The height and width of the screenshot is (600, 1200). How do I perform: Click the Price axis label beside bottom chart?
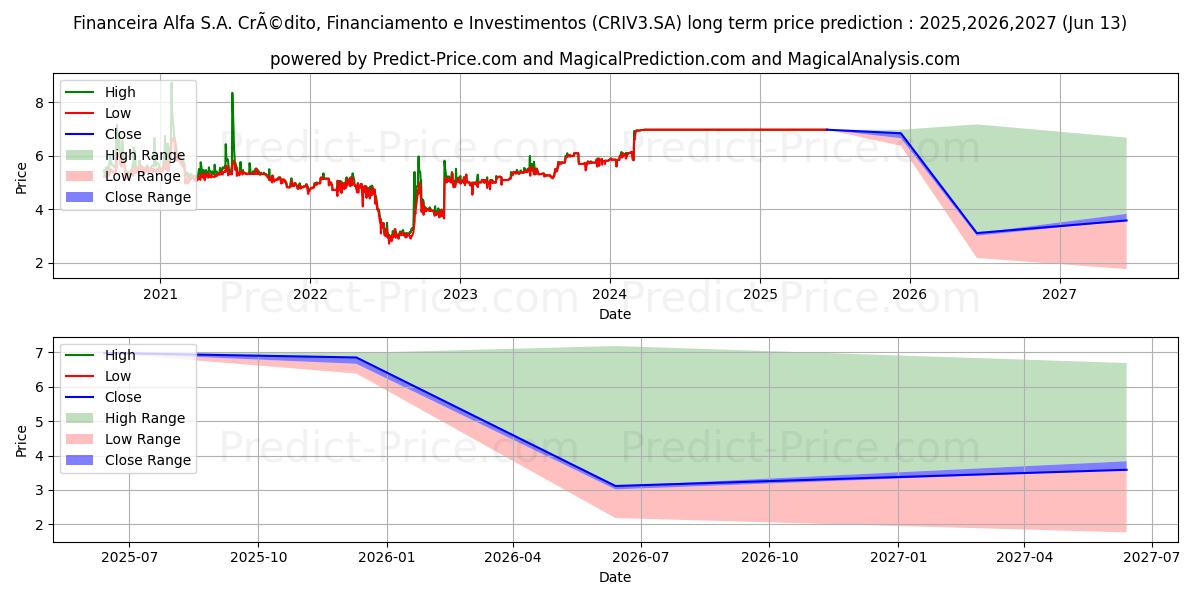(22, 440)
